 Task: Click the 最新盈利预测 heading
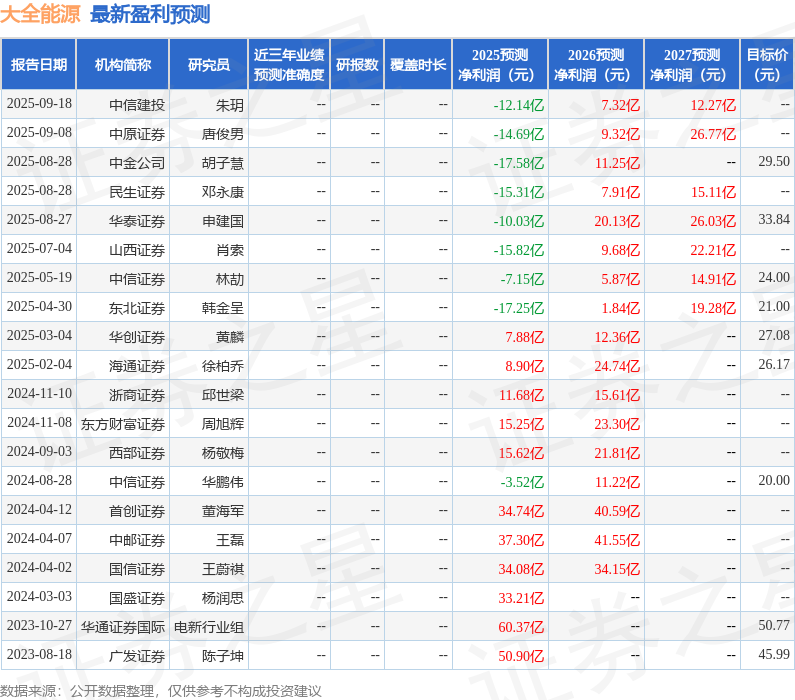(x=150, y=14)
